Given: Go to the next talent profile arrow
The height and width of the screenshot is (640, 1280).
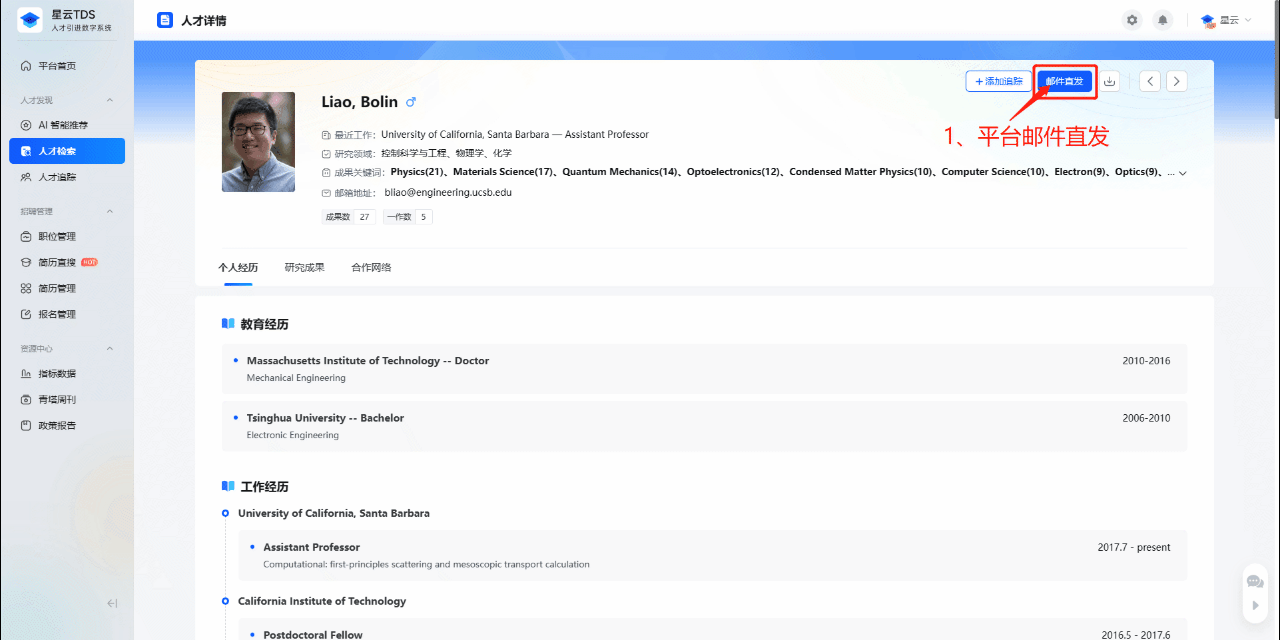Looking at the screenshot, I should pos(1177,81).
